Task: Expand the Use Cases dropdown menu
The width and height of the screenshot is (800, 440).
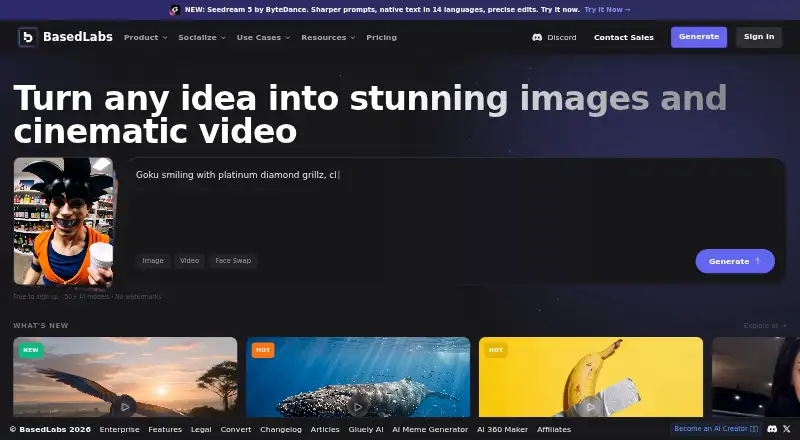Action: pos(263,37)
